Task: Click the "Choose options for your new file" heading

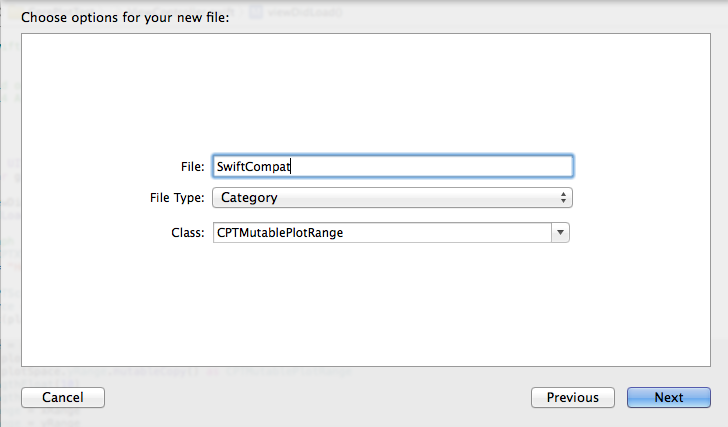Action: click(125, 18)
